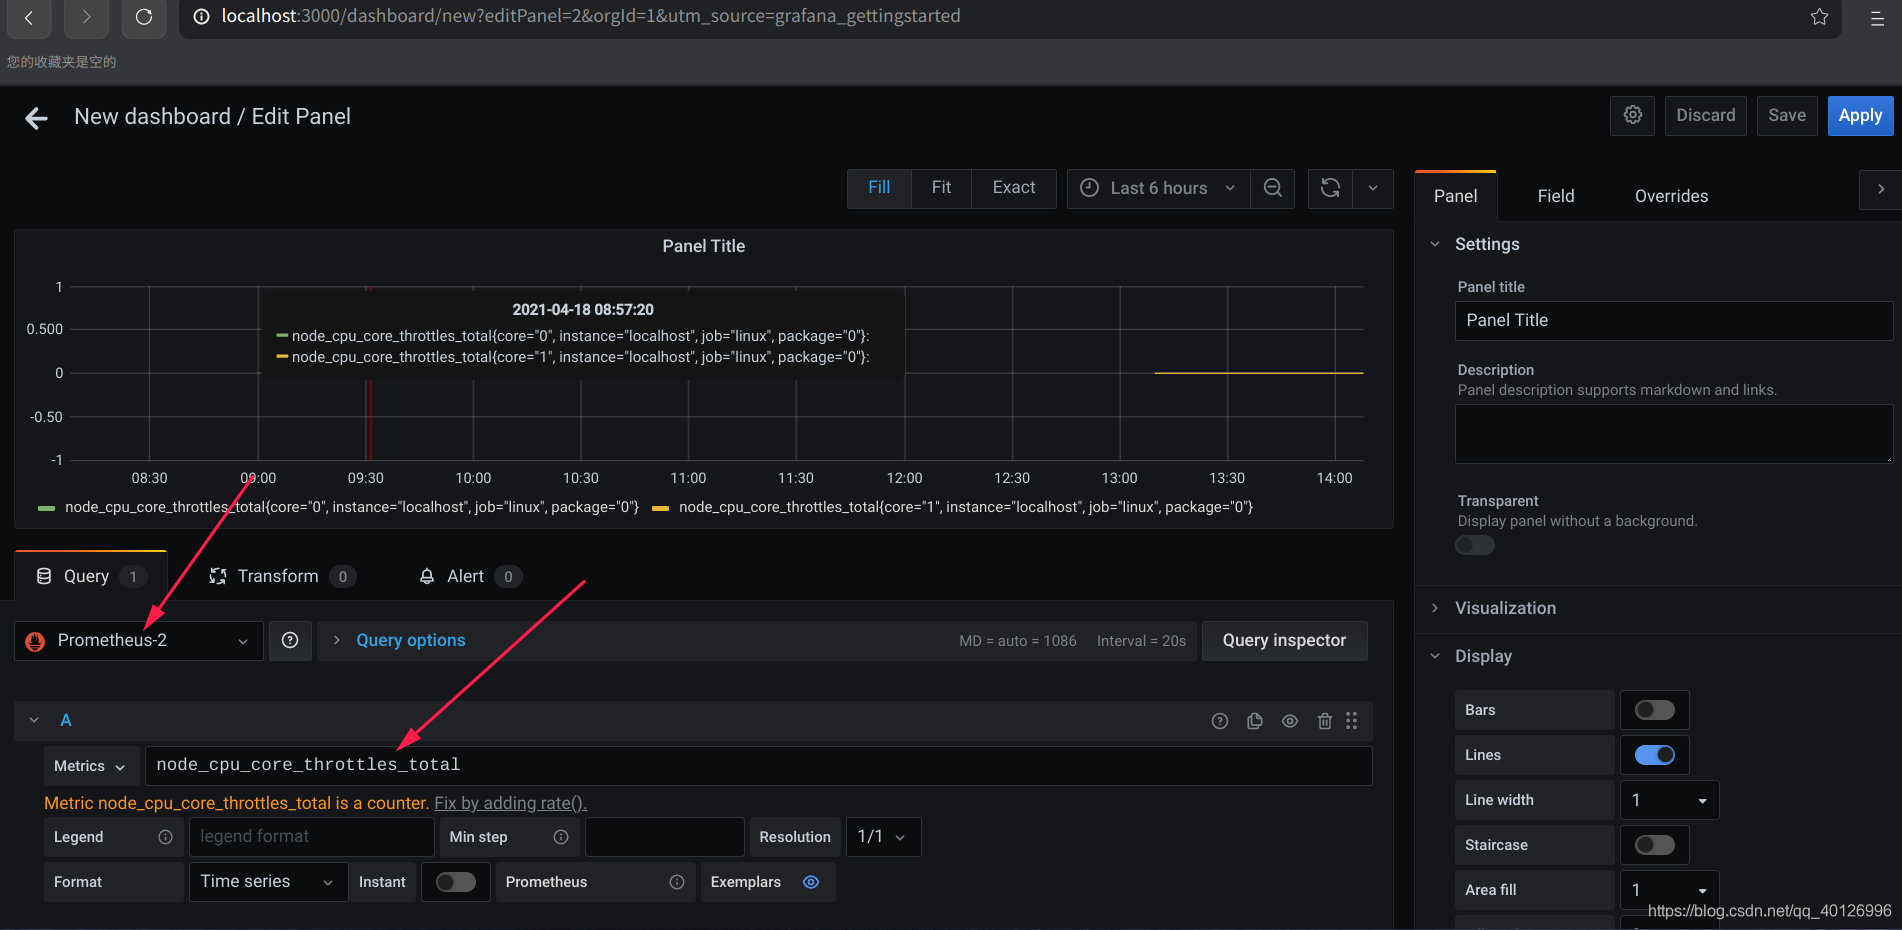Switch to the Overrides tab
1902x930 pixels.
[x=1671, y=196]
